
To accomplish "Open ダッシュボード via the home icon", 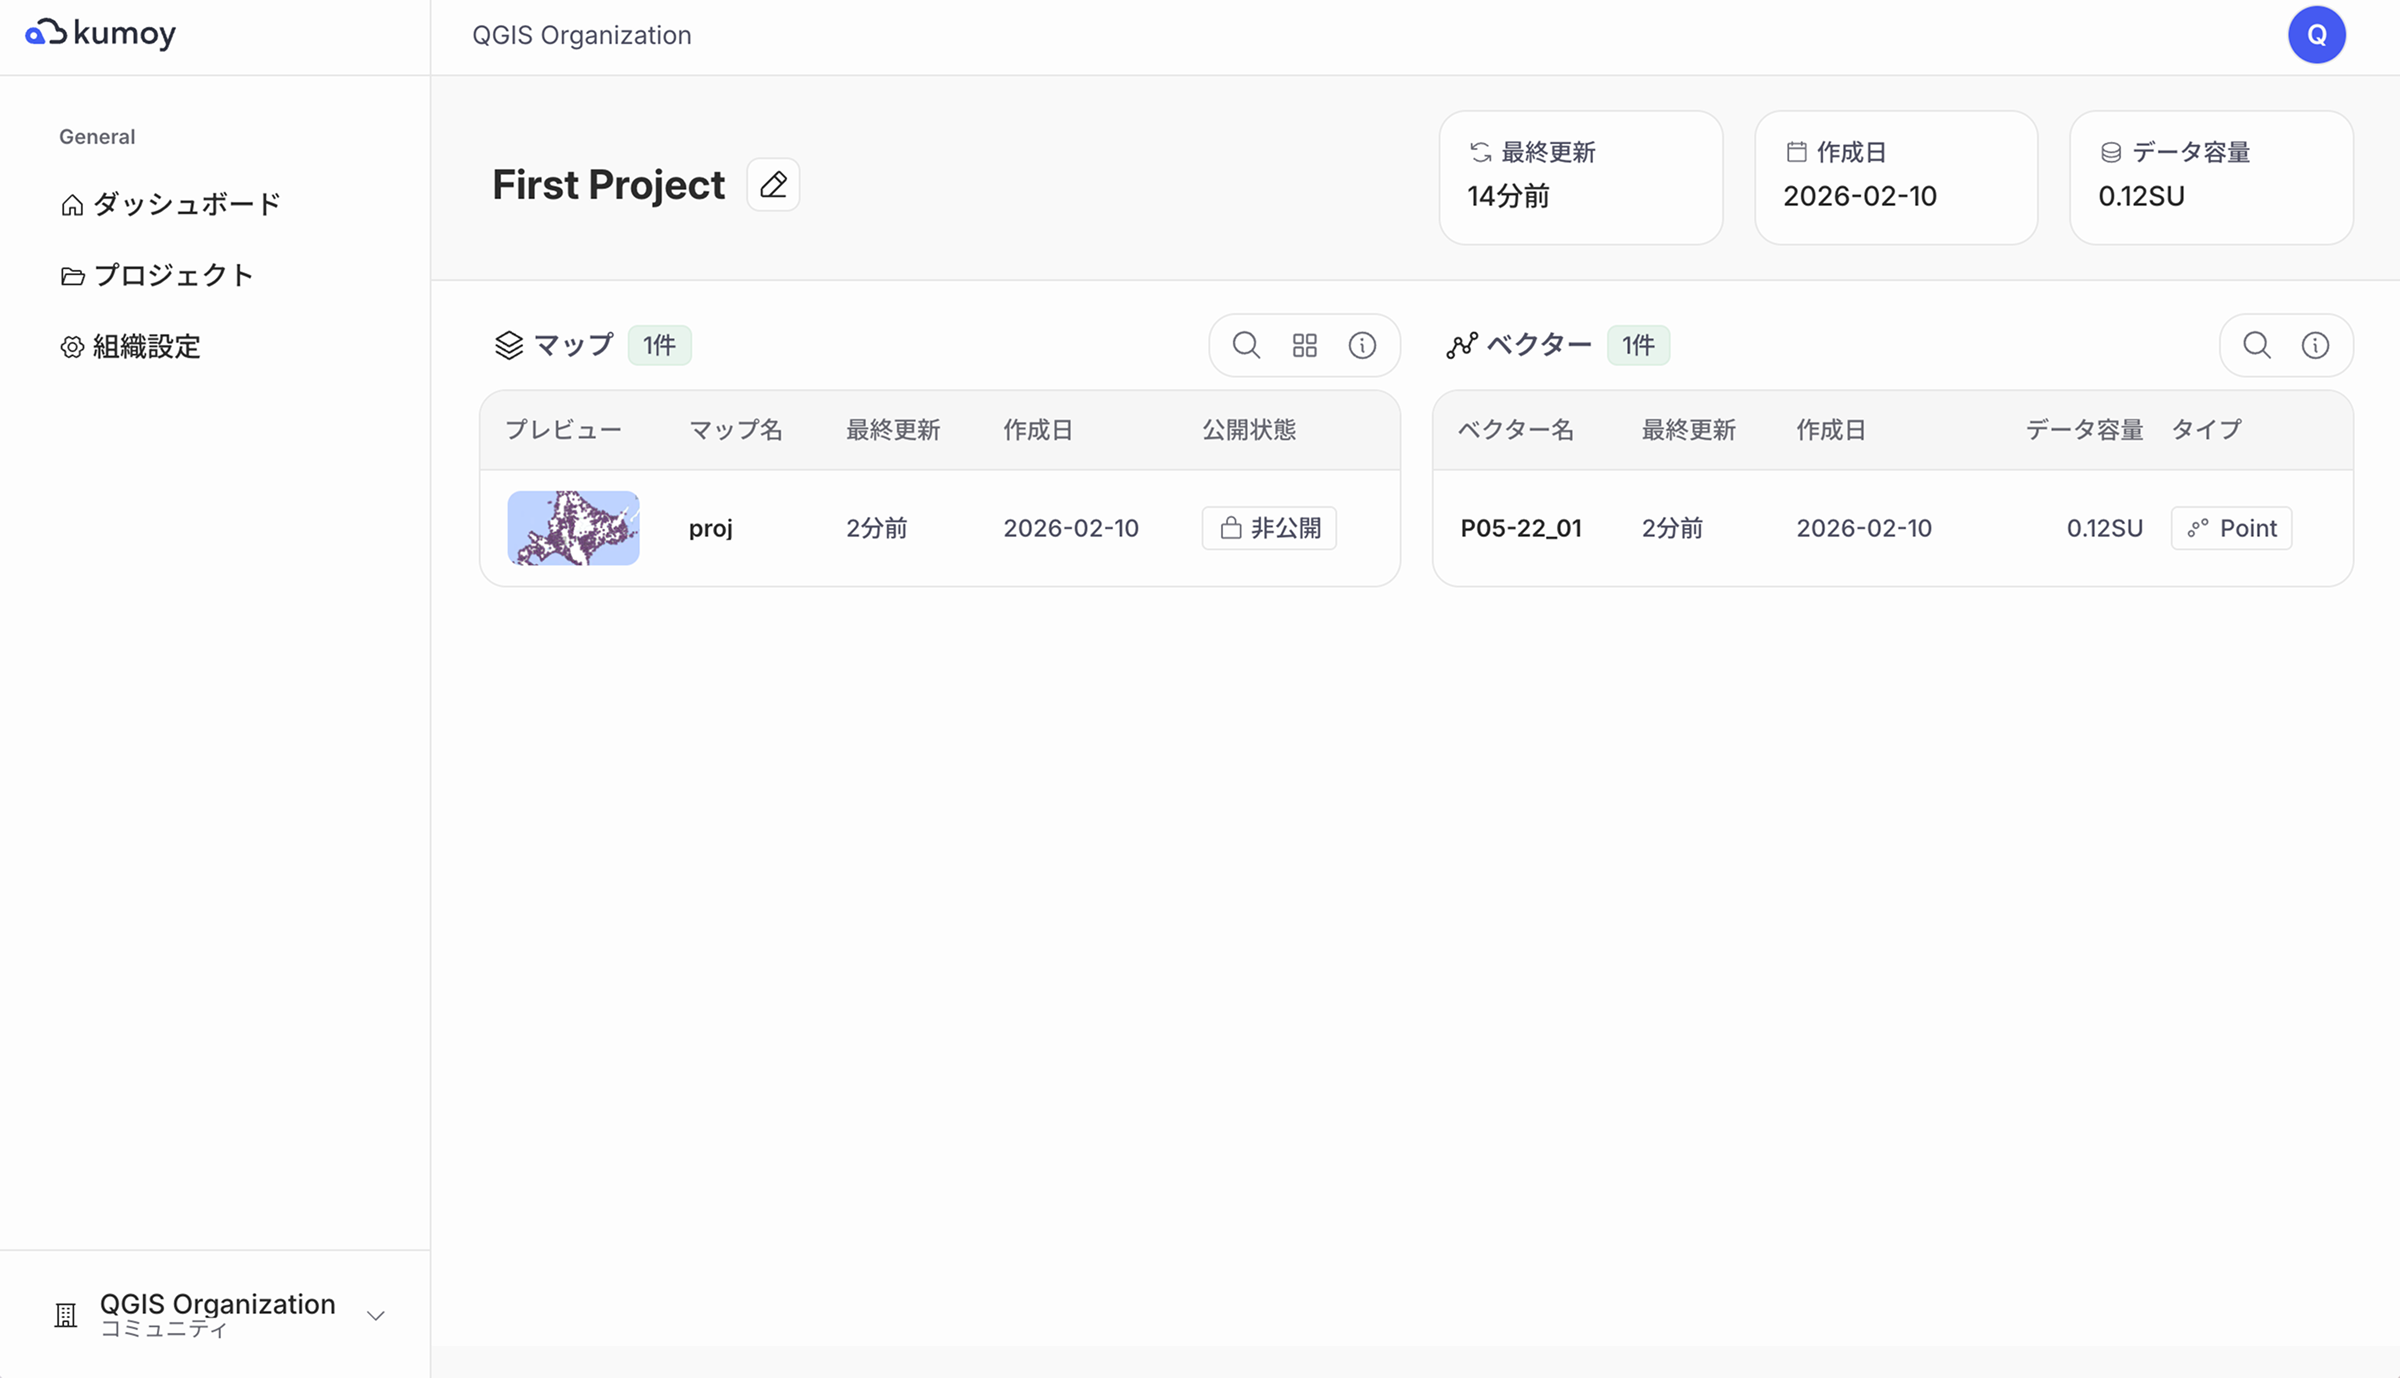I will coord(71,204).
